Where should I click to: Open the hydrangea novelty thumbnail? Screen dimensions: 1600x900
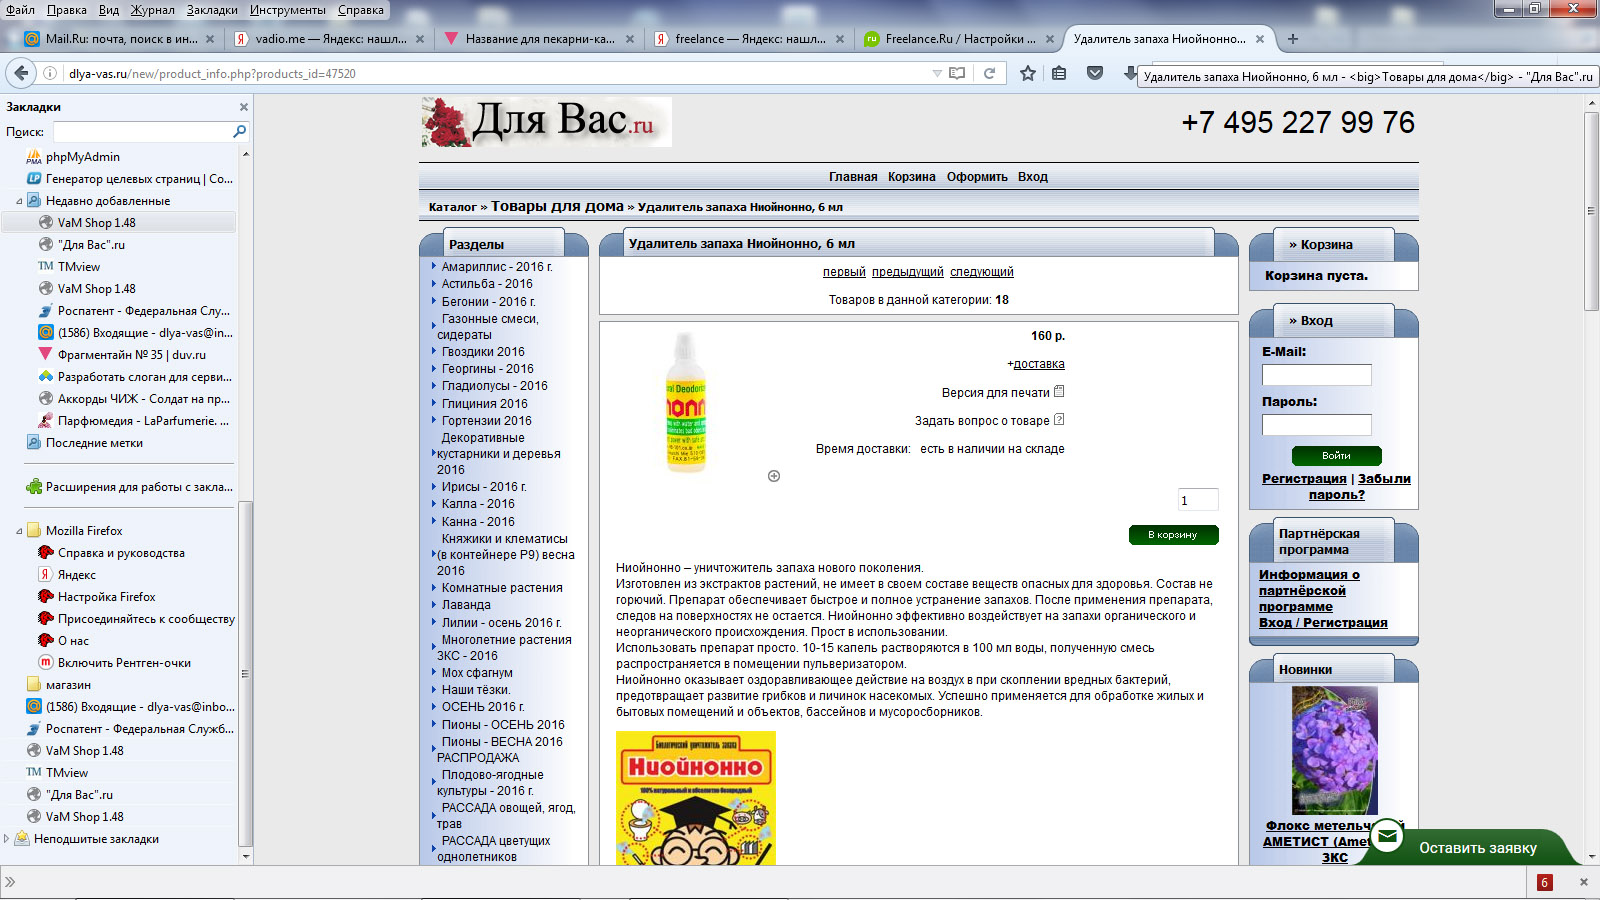(1334, 750)
